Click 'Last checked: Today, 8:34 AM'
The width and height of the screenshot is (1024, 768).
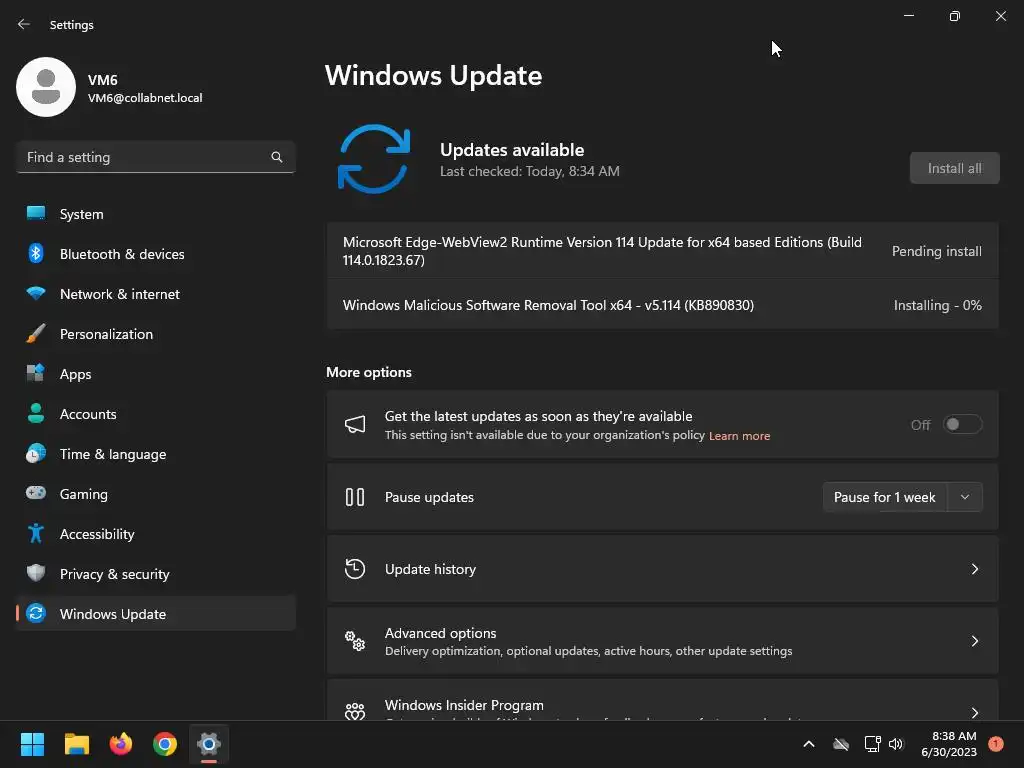click(x=530, y=171)
